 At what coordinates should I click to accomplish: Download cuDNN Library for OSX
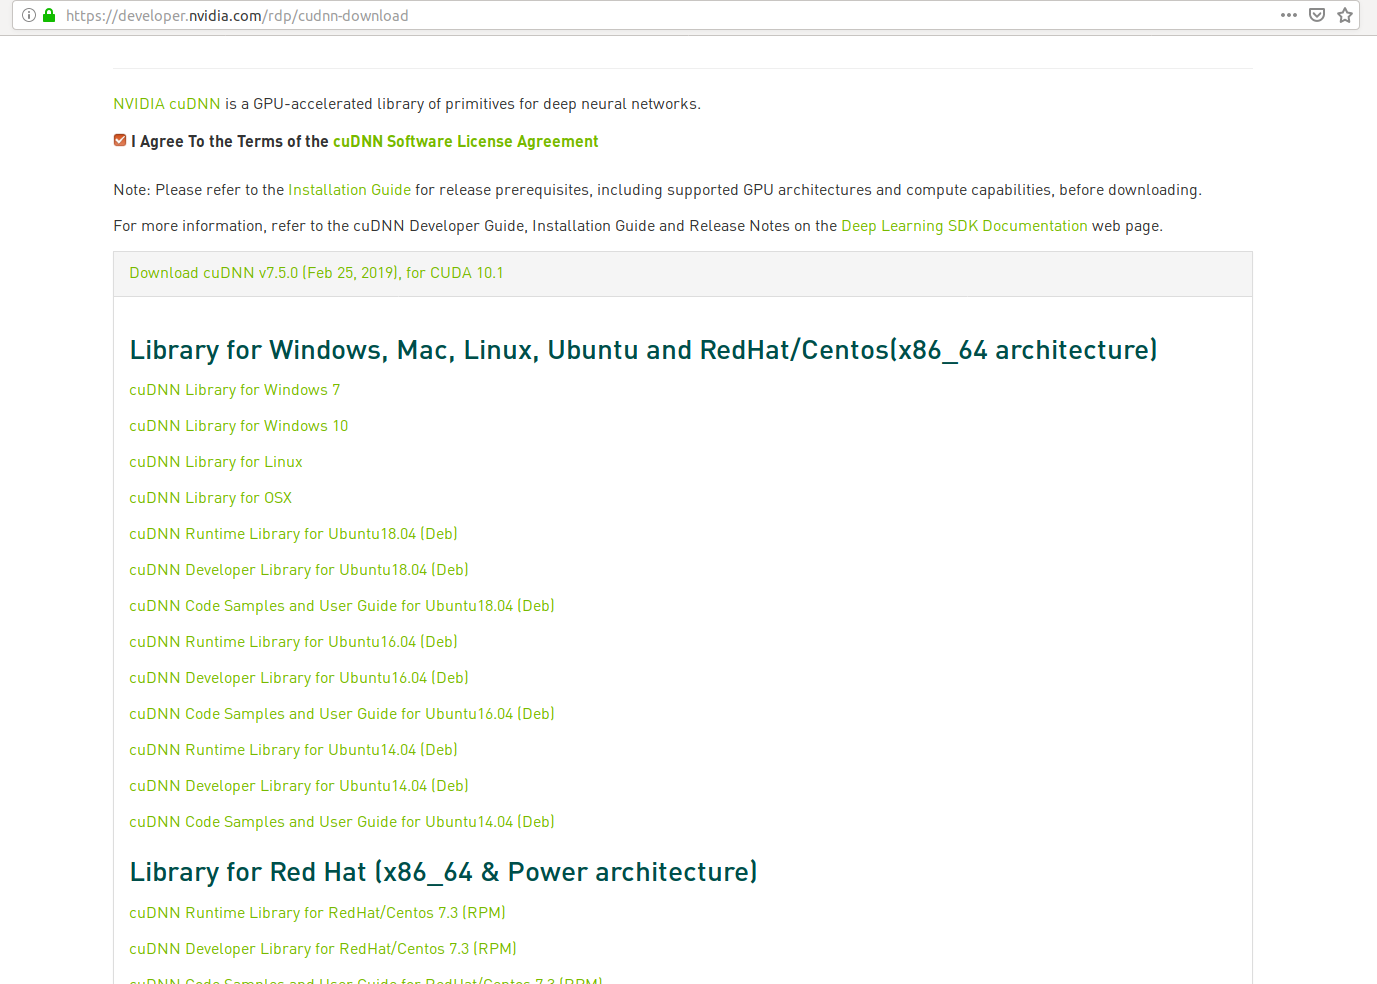click(210, 497)
